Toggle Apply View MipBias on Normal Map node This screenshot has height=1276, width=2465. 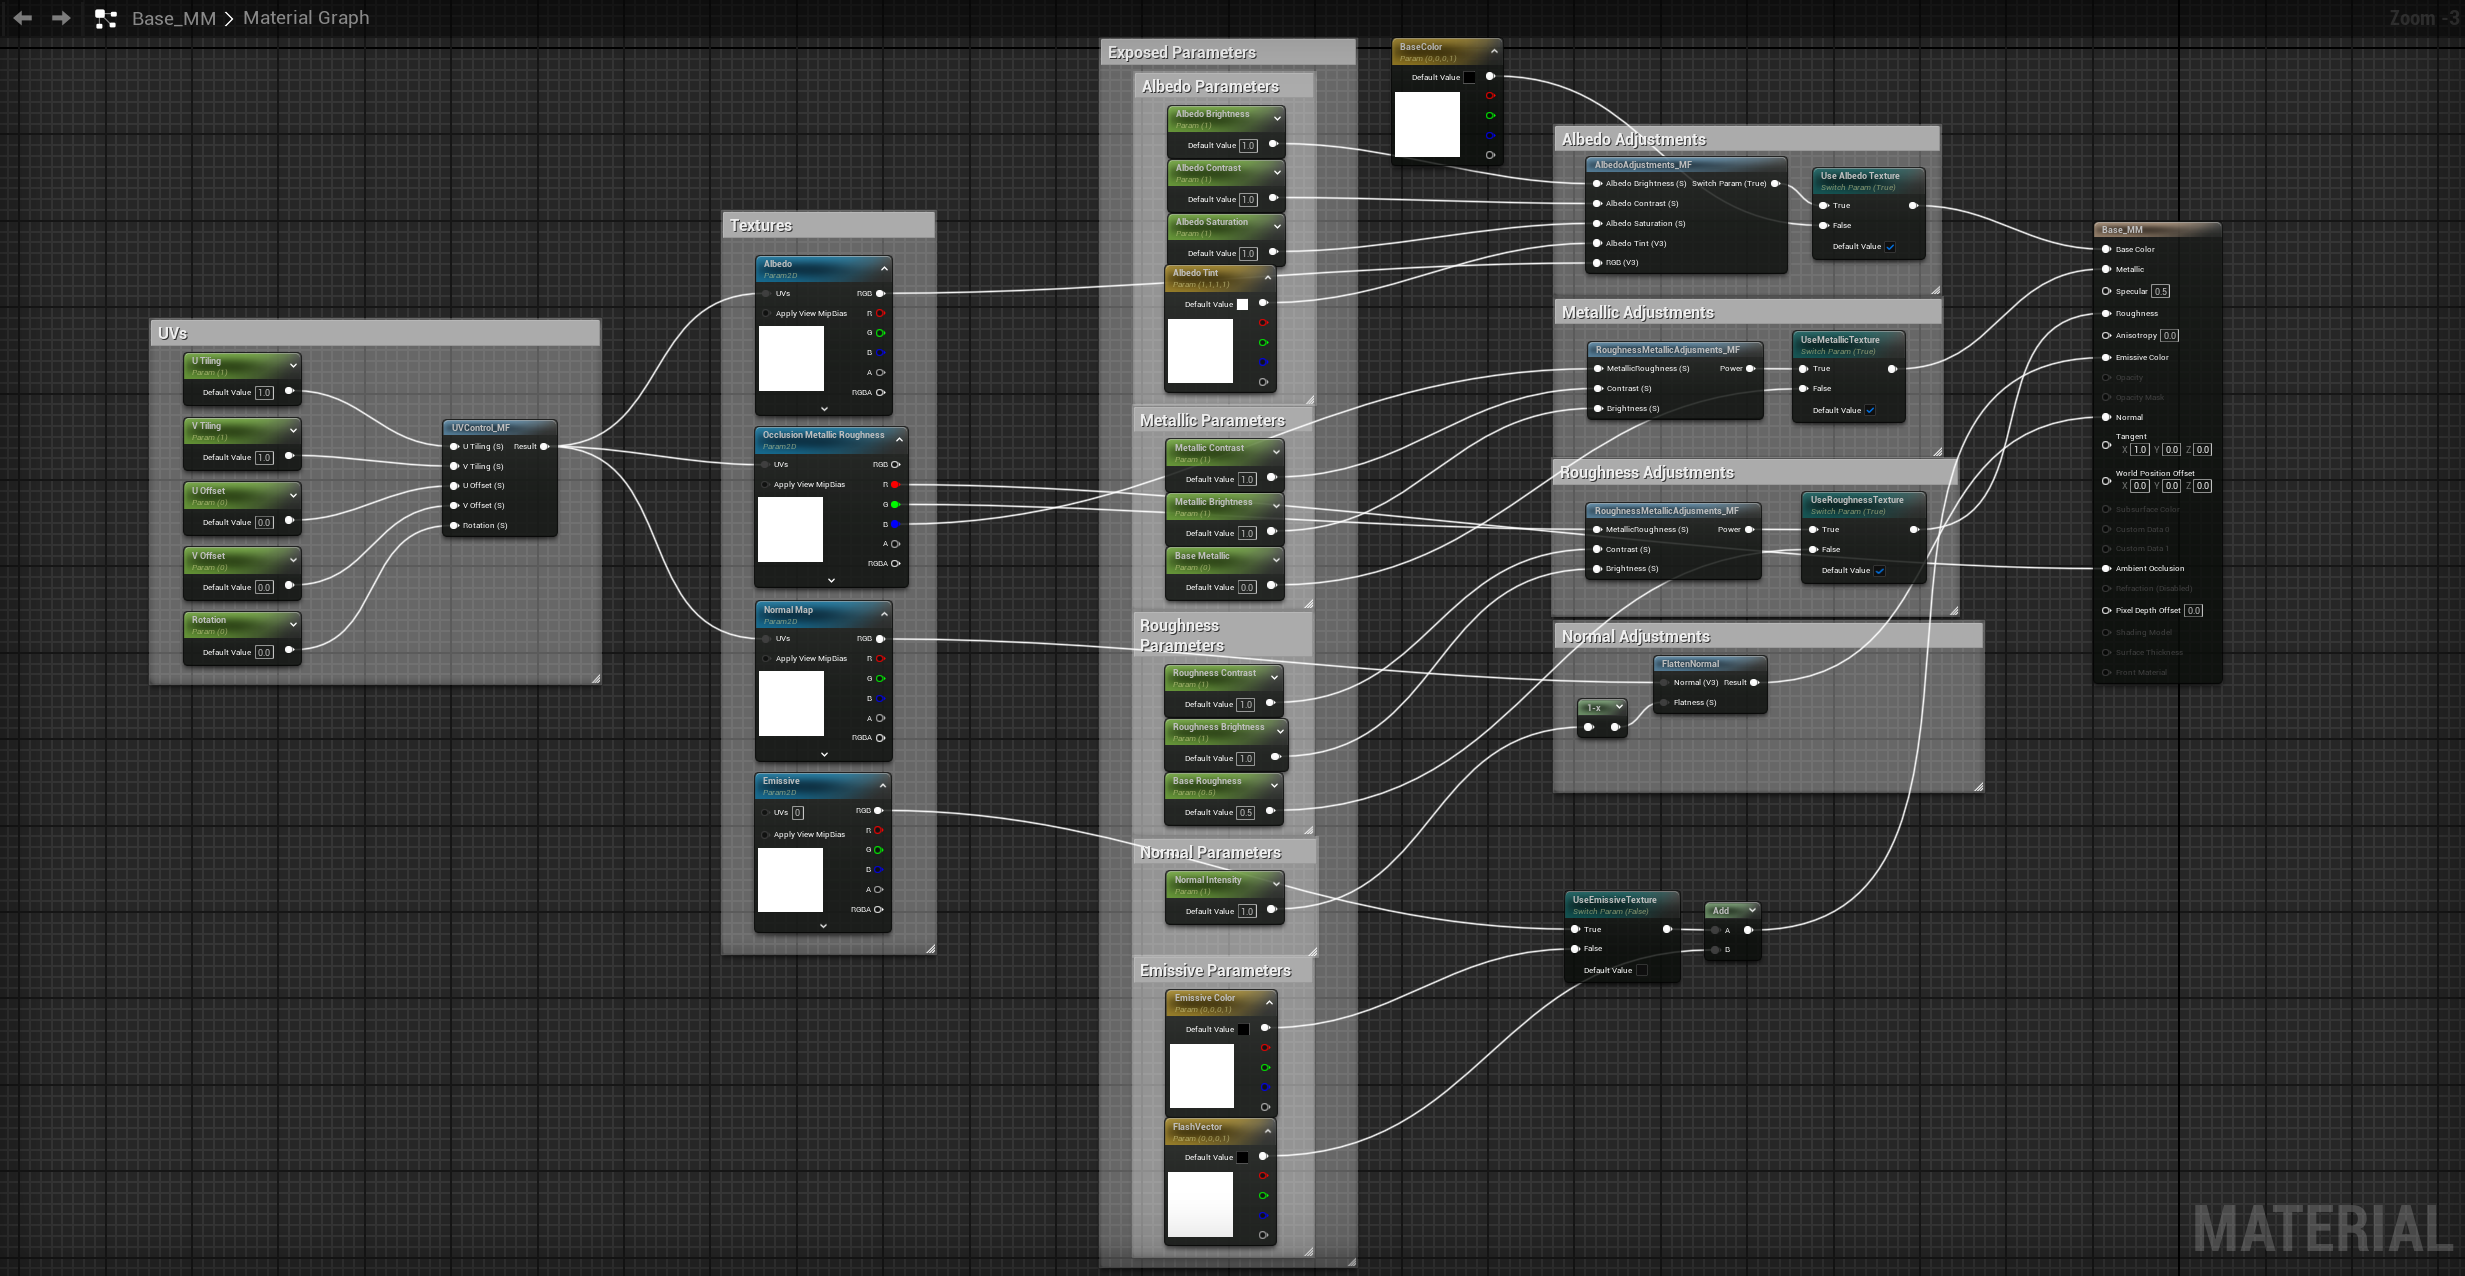pos(766,658)
